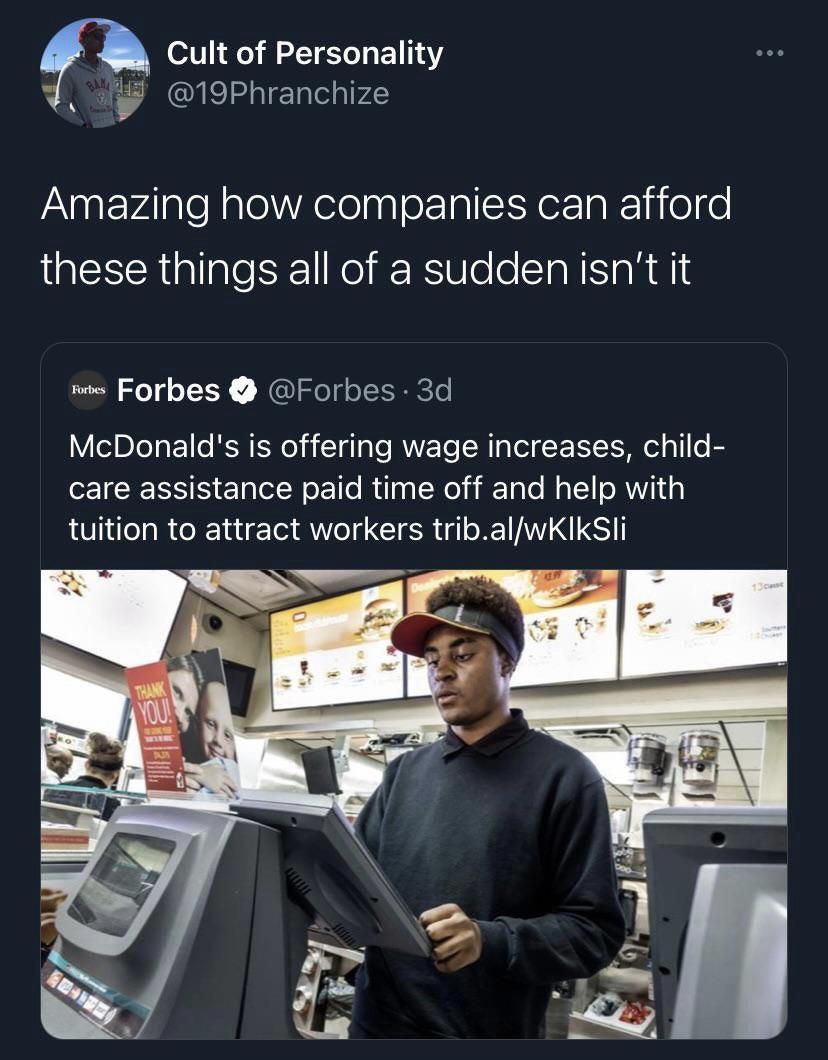The image size is (828, 1060).
Task: Tap the red Thank You sign in photo
Action: coord(155,727)
